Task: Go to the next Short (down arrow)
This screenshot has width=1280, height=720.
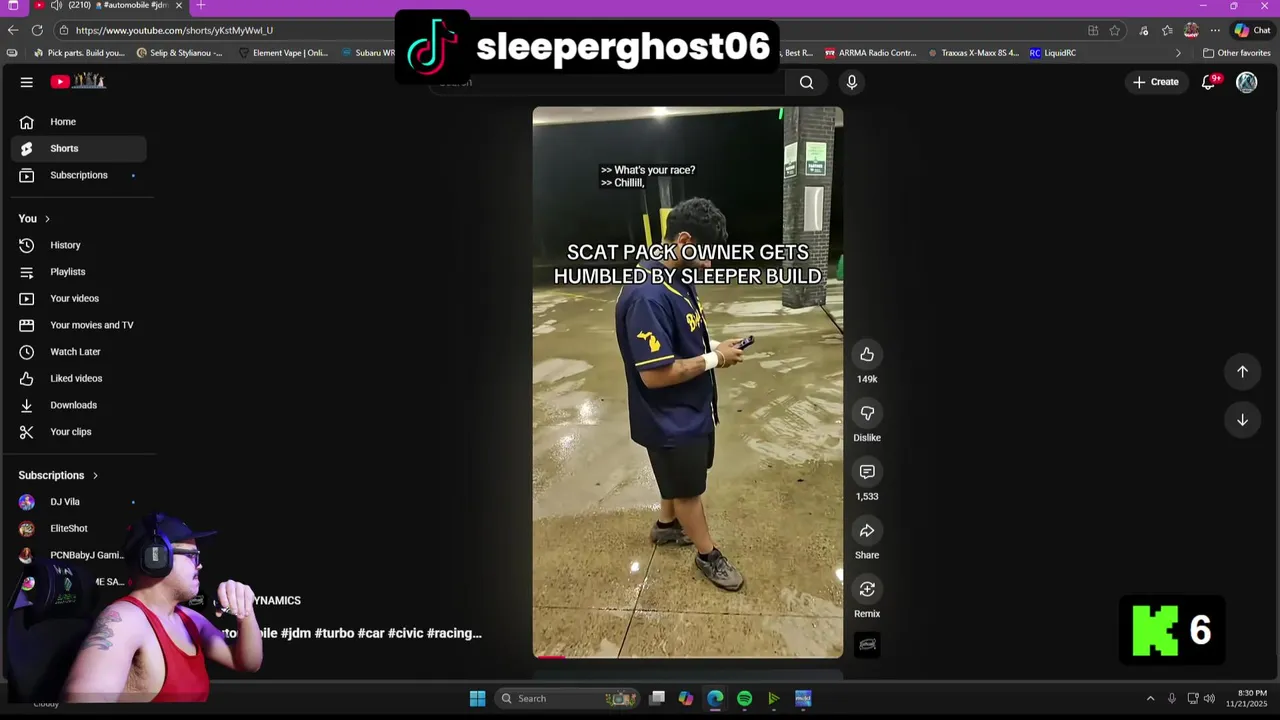Action: (1242, 420)
